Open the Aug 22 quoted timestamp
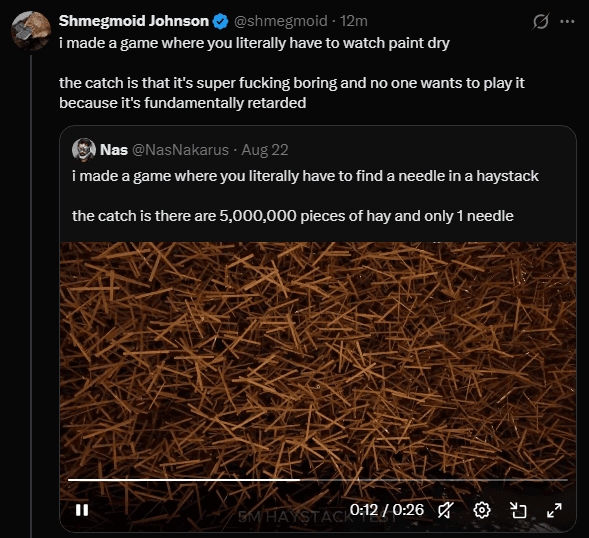The height and width of the screenshot is (538, 589). (x=264, y=150)
